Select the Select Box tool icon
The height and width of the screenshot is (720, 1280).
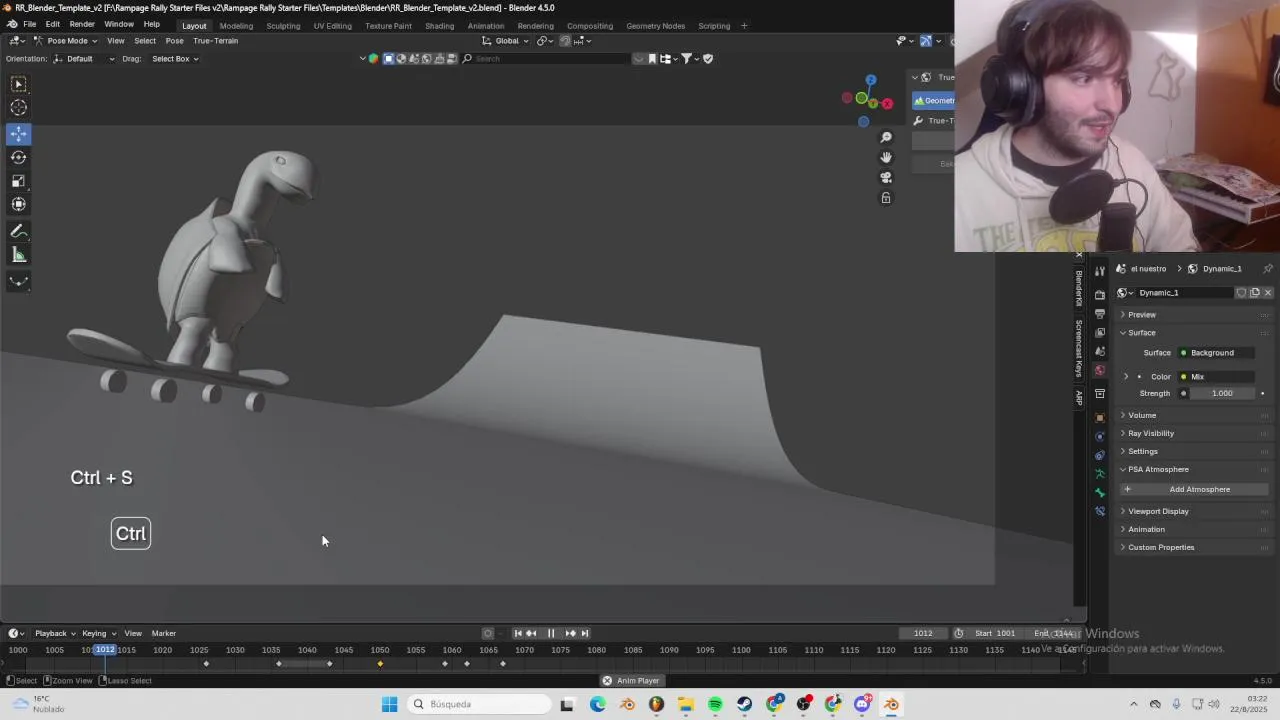click(19, 84)
